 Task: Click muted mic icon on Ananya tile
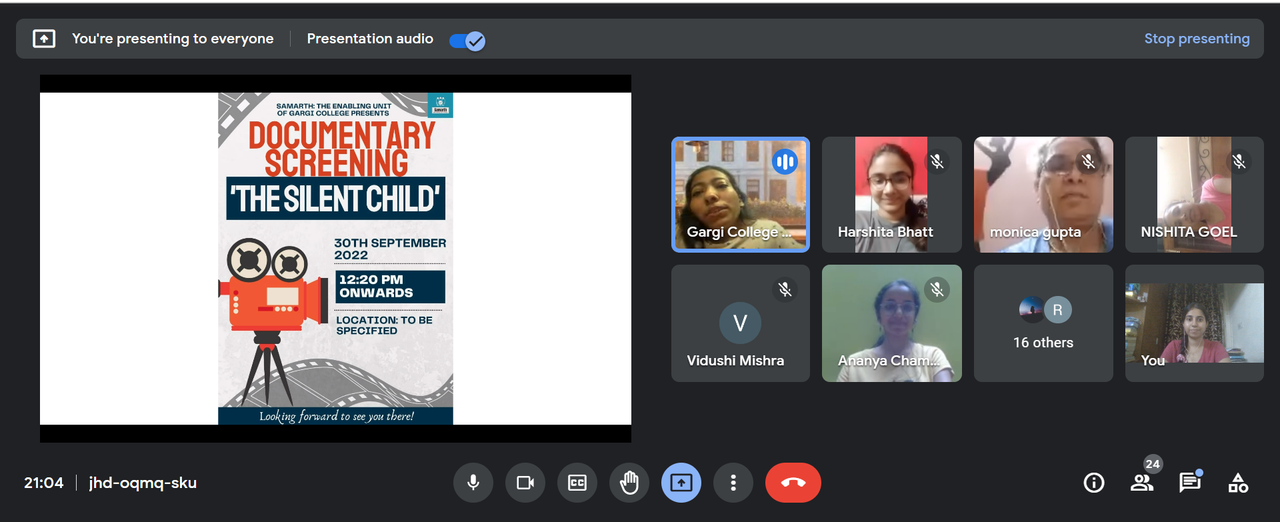[937, 289]
